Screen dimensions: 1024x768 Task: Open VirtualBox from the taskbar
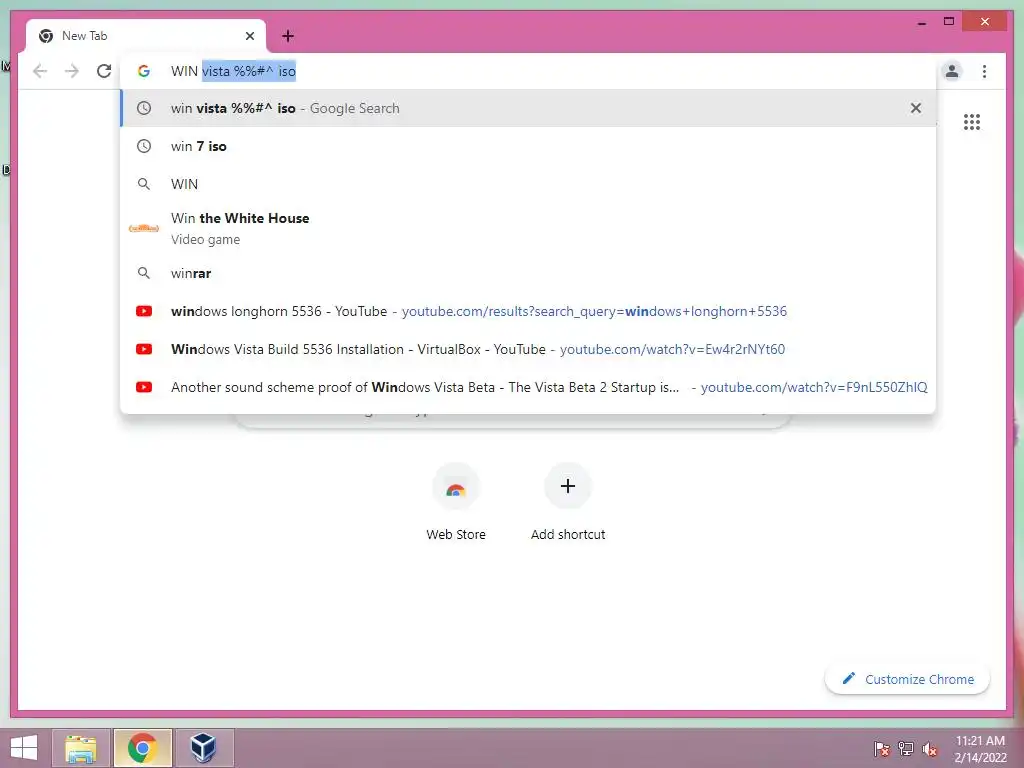(204, 748)
